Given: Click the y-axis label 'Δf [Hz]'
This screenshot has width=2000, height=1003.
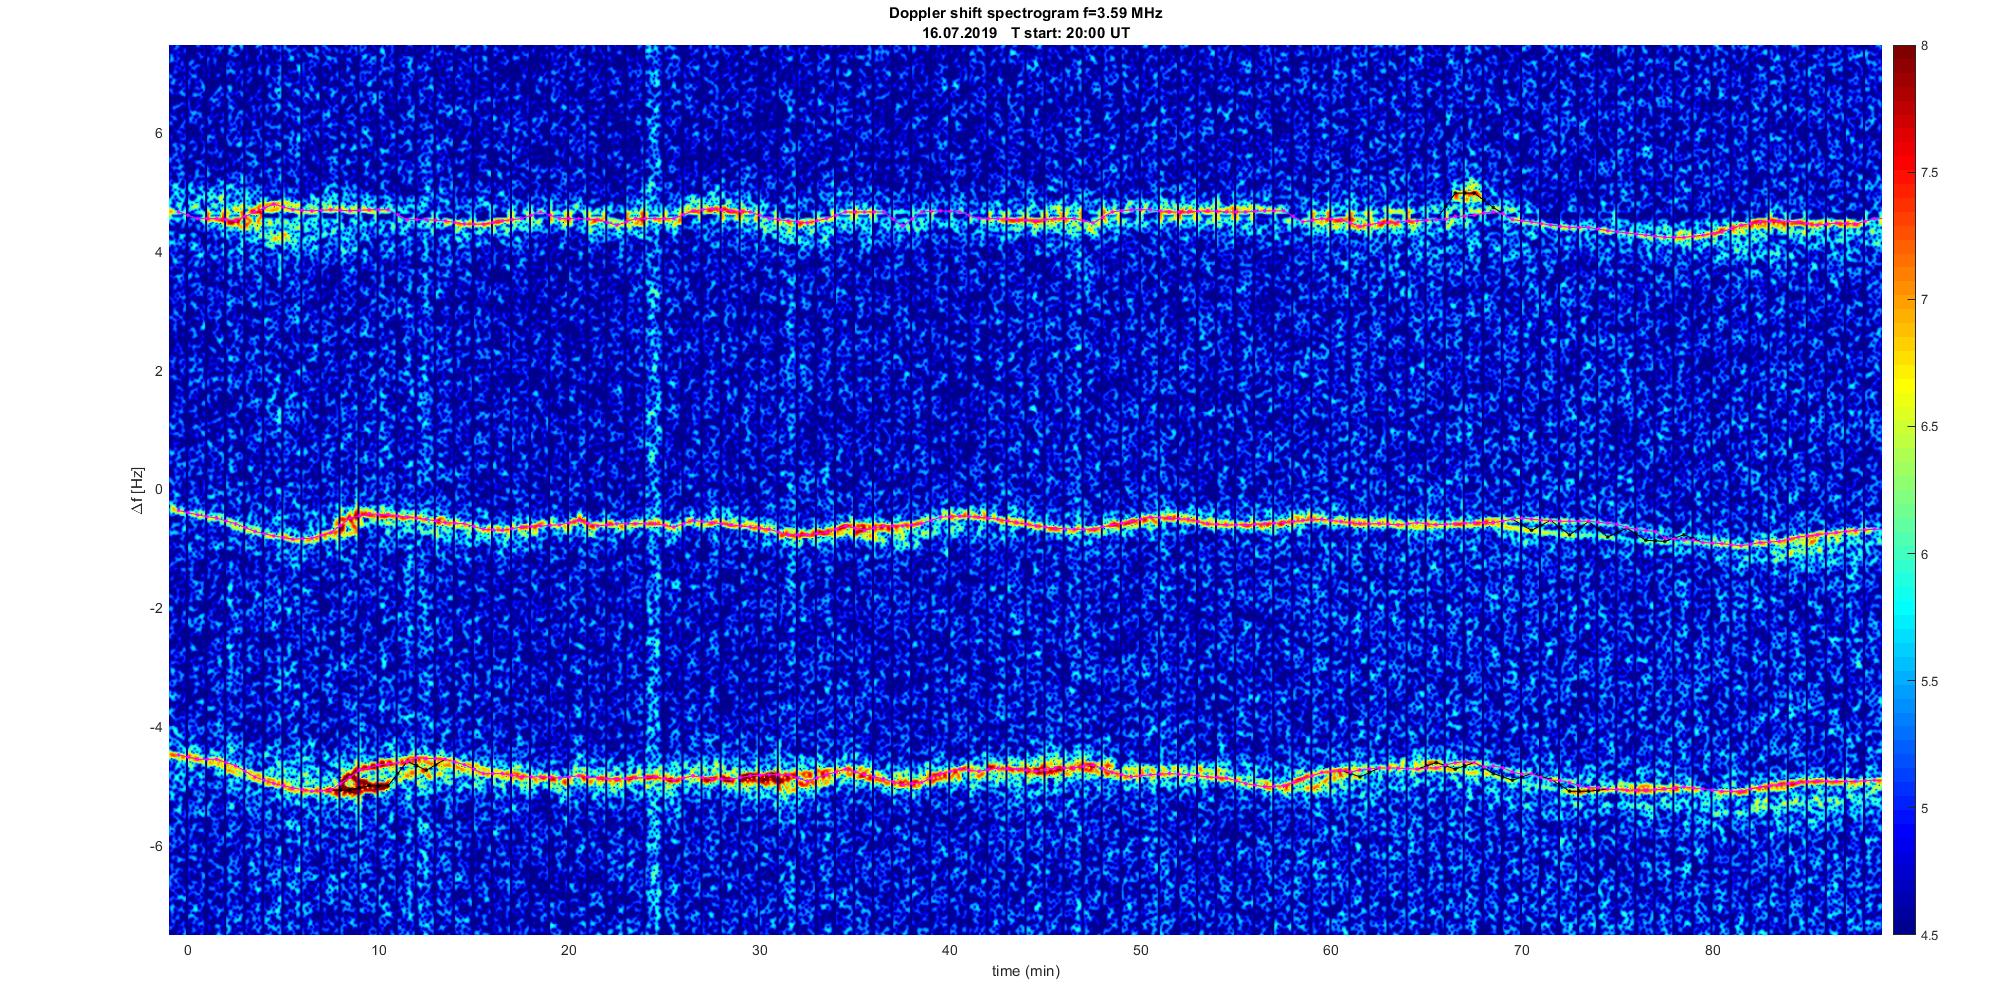Looking at the screenshot, I should point(138,490).
